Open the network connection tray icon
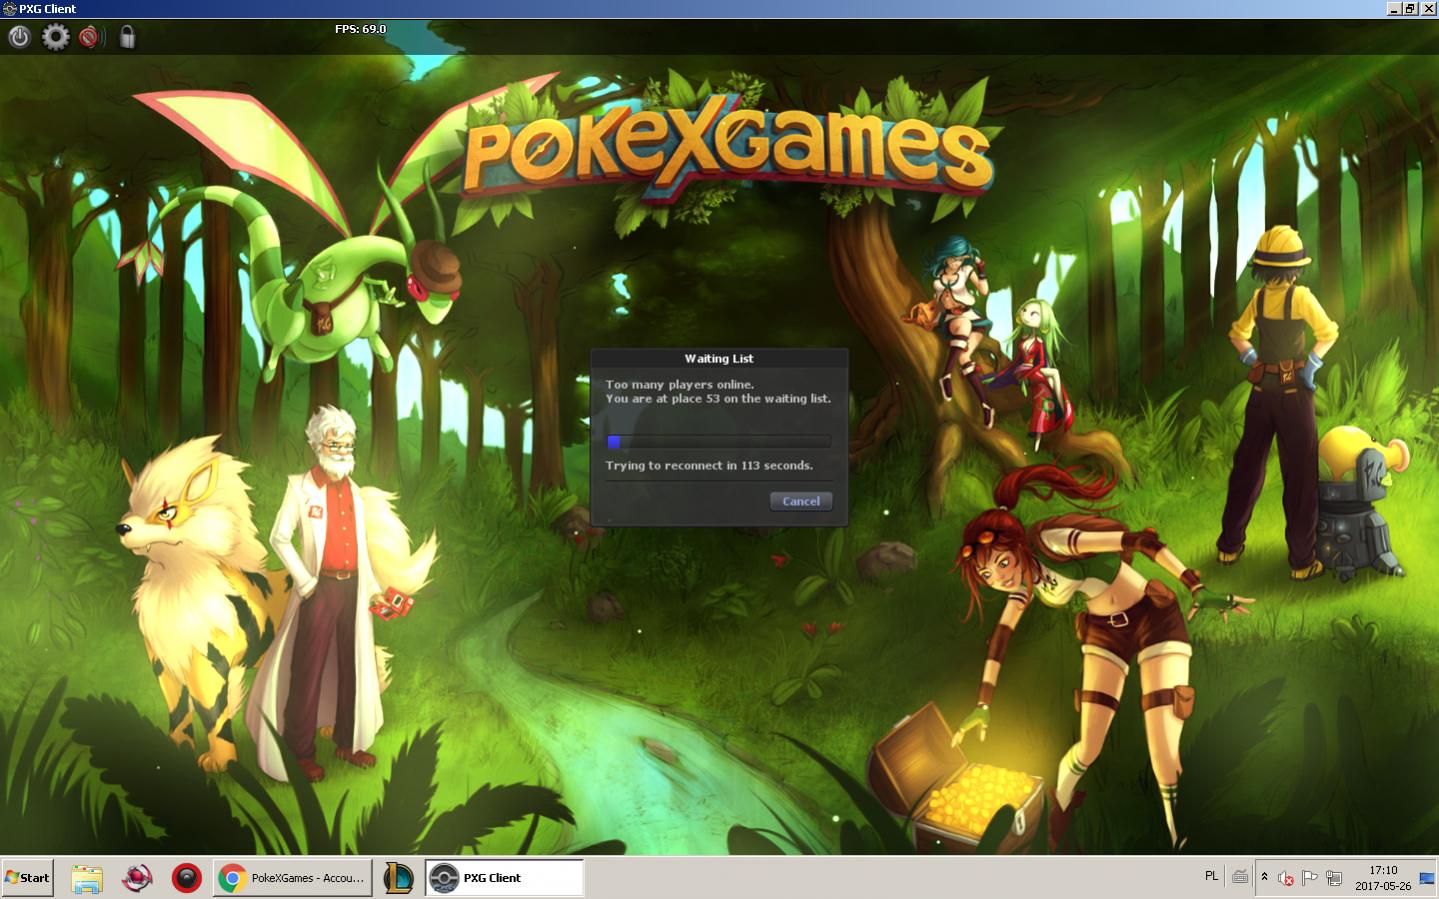 [x=1333, y=878]
